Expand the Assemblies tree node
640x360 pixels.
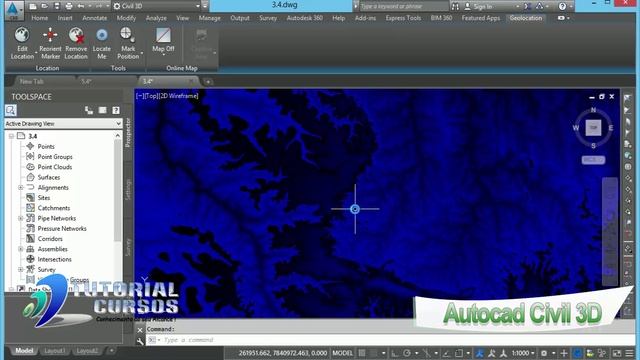click(21, 249)
